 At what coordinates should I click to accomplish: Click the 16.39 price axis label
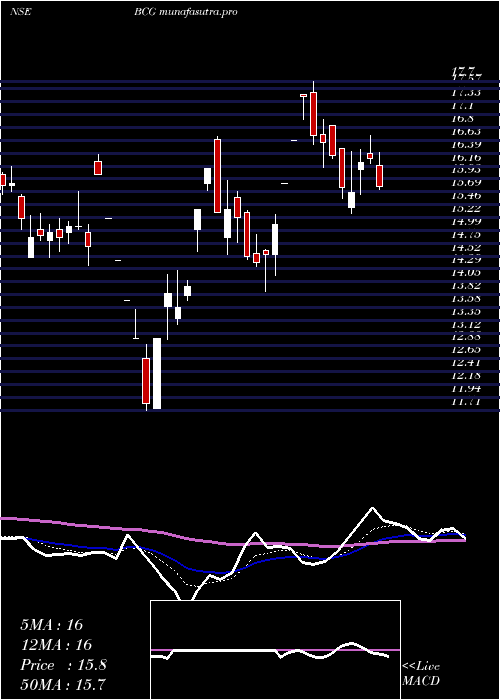coord(466,144)
